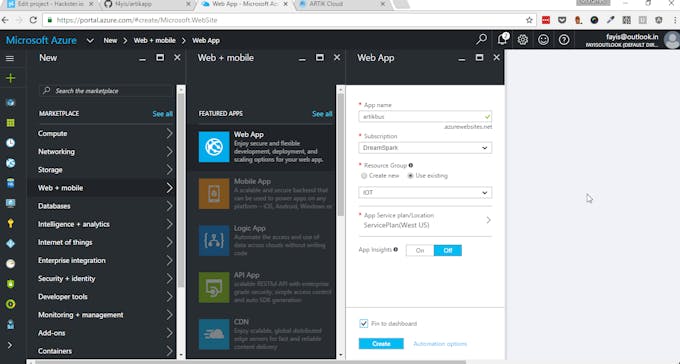Open the clock icon in left sidebar
The height and width of the screenshot is (364, 680).
10,143
